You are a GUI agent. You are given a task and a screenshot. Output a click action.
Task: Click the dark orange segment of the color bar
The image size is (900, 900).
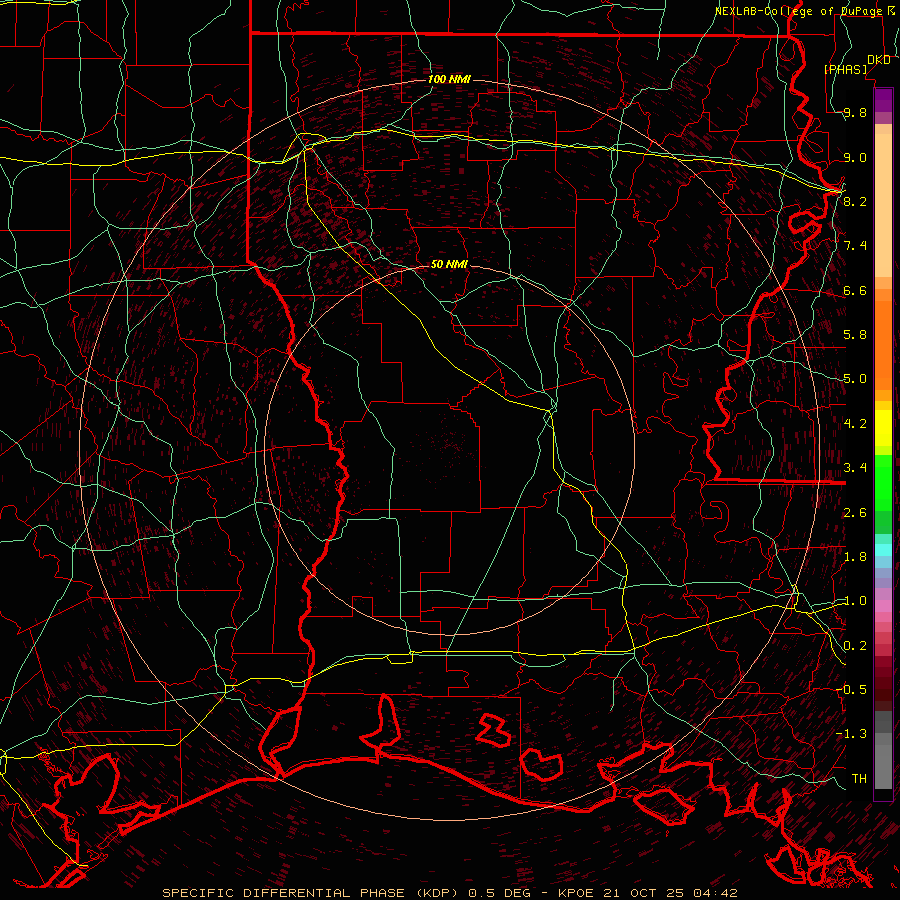pyautogui.click(x=883, y=345)
